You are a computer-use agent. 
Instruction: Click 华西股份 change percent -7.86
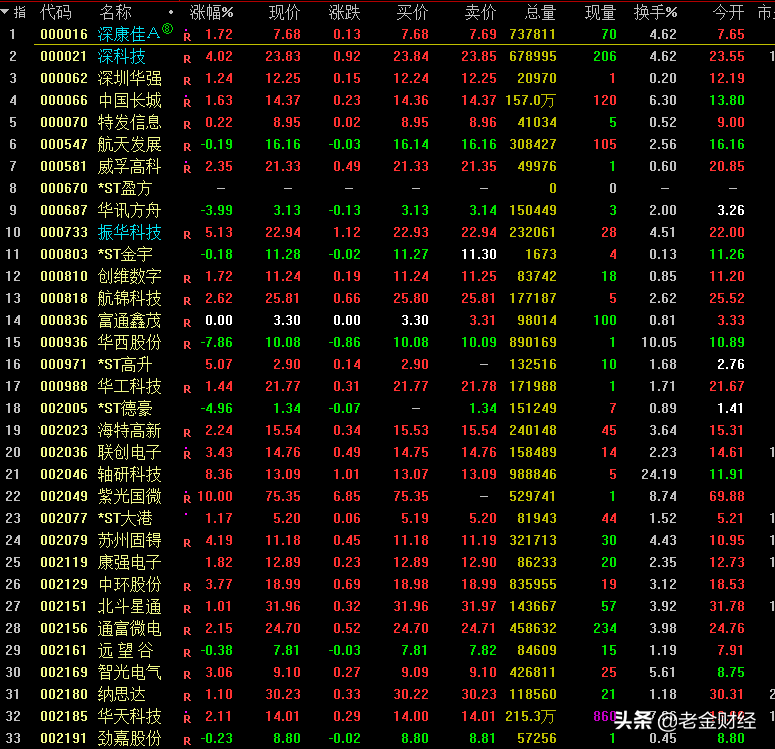(x=216, y=342)
